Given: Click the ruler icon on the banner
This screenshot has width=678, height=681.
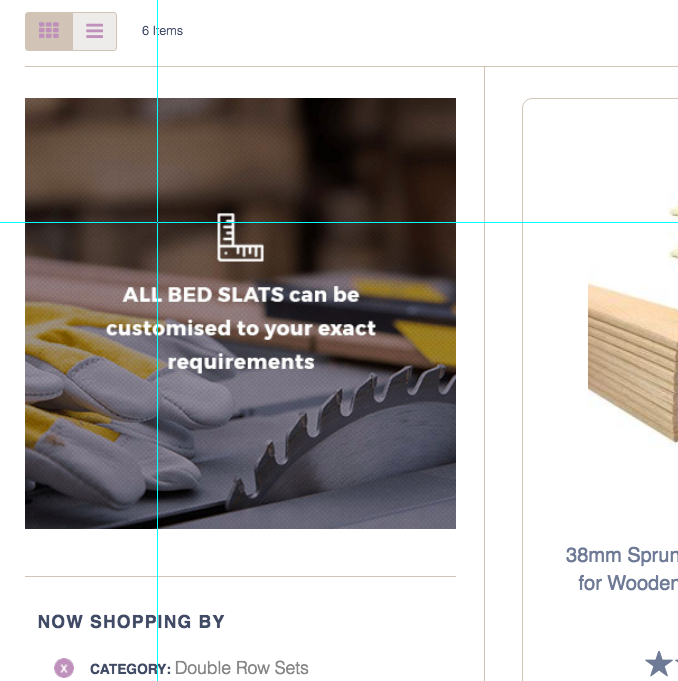Looking at the screenshot, I should (x=240, y=237).
